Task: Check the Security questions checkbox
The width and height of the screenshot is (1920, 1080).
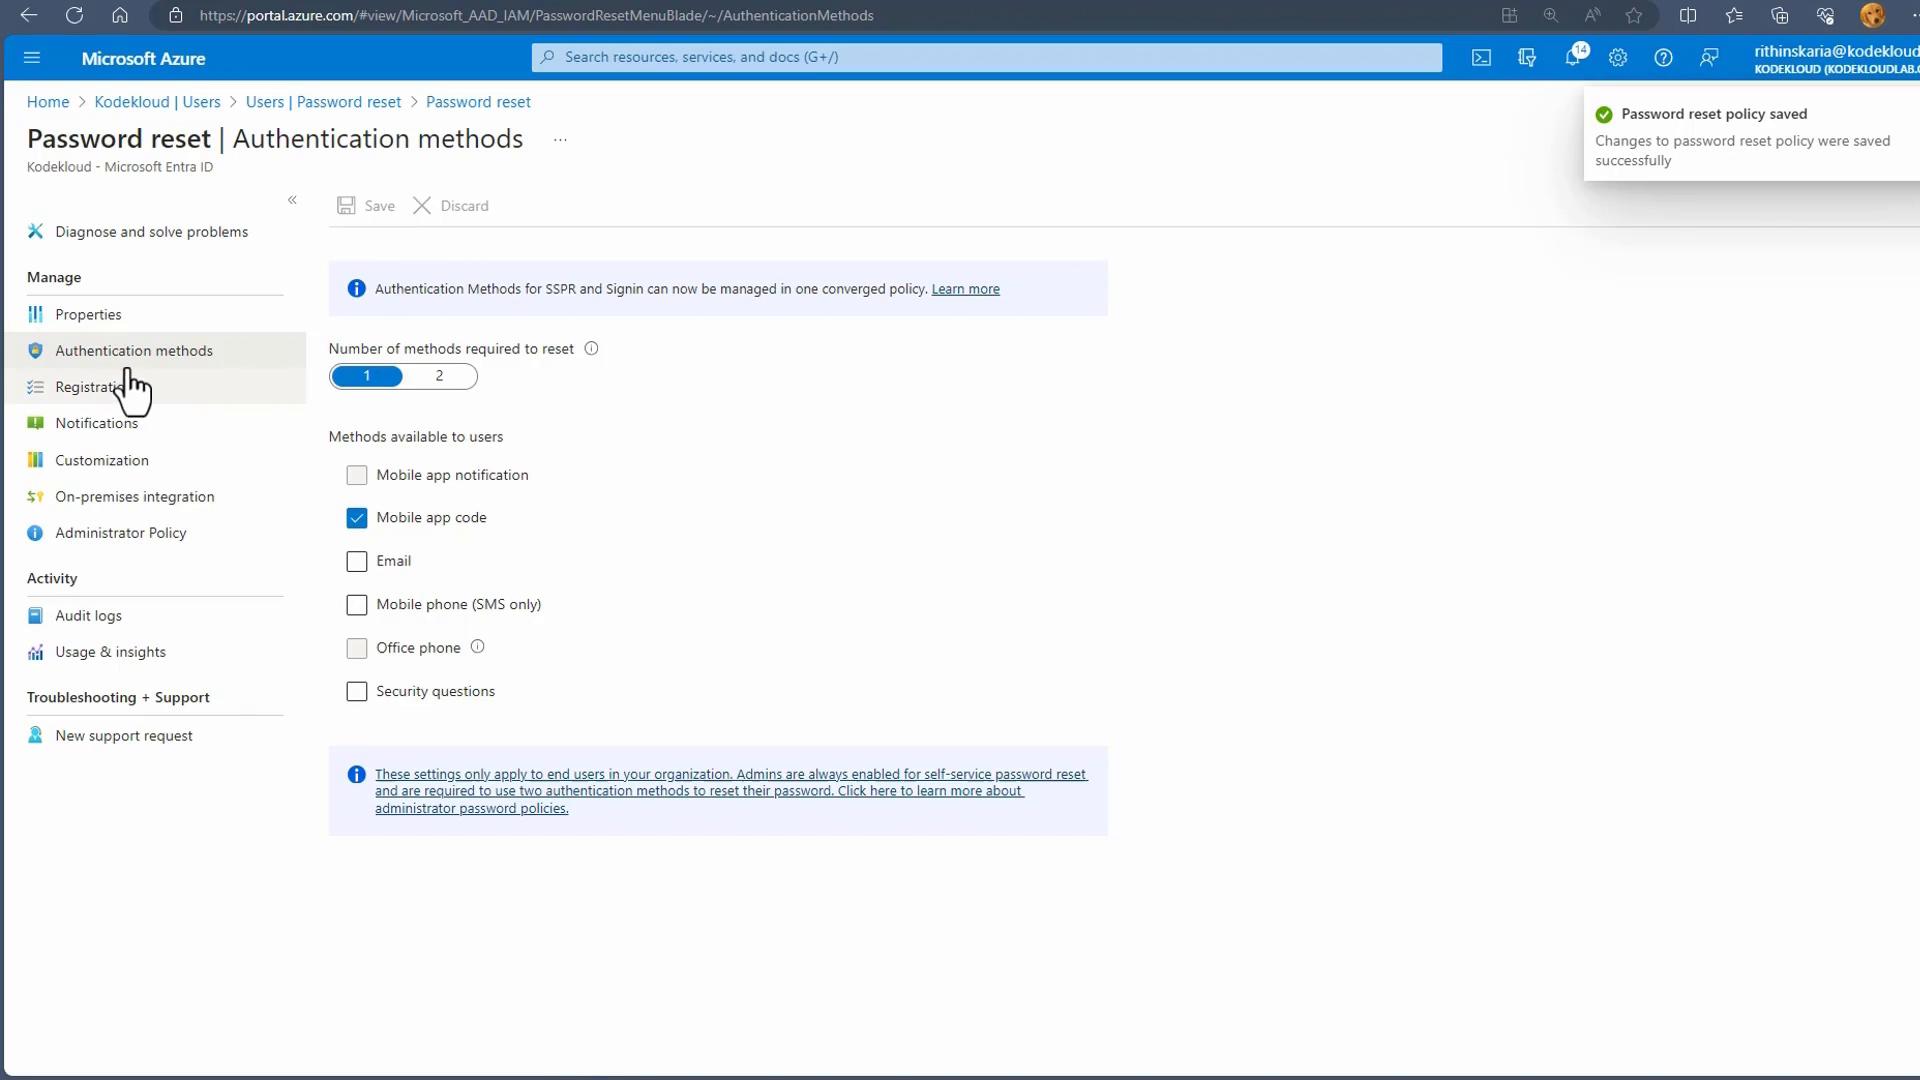Action: coord(357,691)
